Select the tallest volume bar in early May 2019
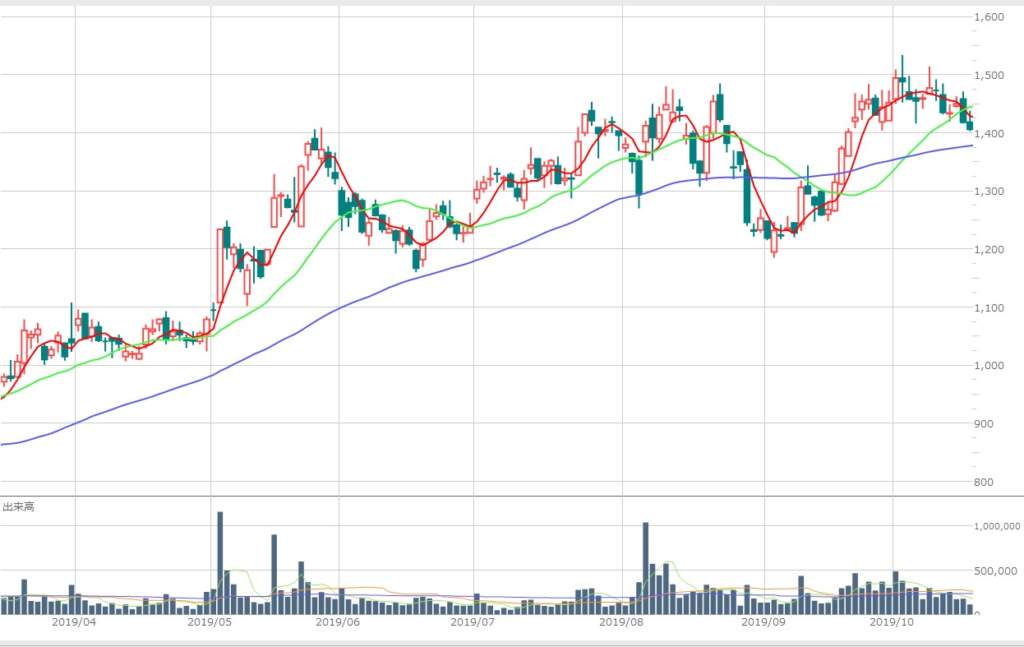The width and height of the screenshot is (1024, 647). tap(220, 563)
